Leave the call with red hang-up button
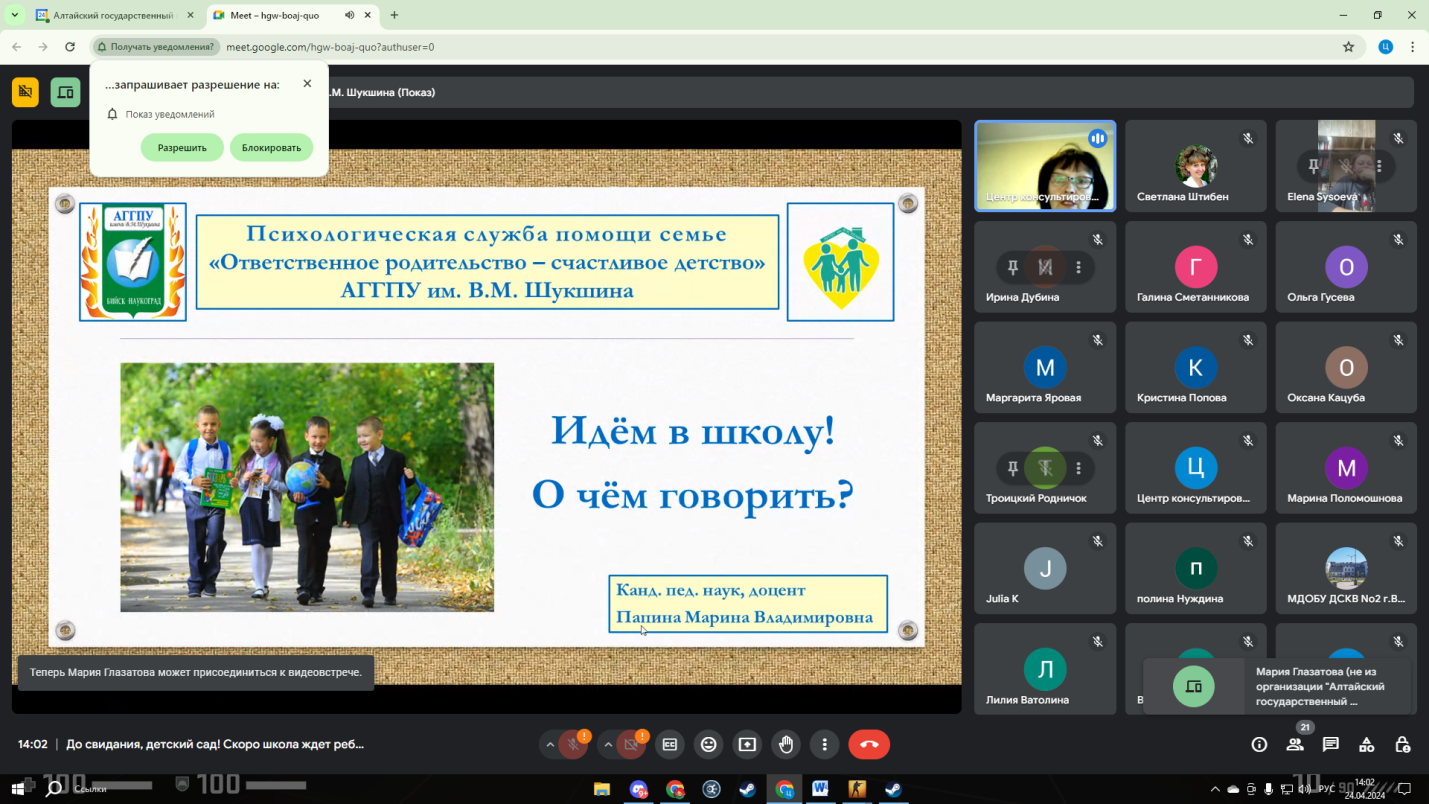 coord(869,744)
